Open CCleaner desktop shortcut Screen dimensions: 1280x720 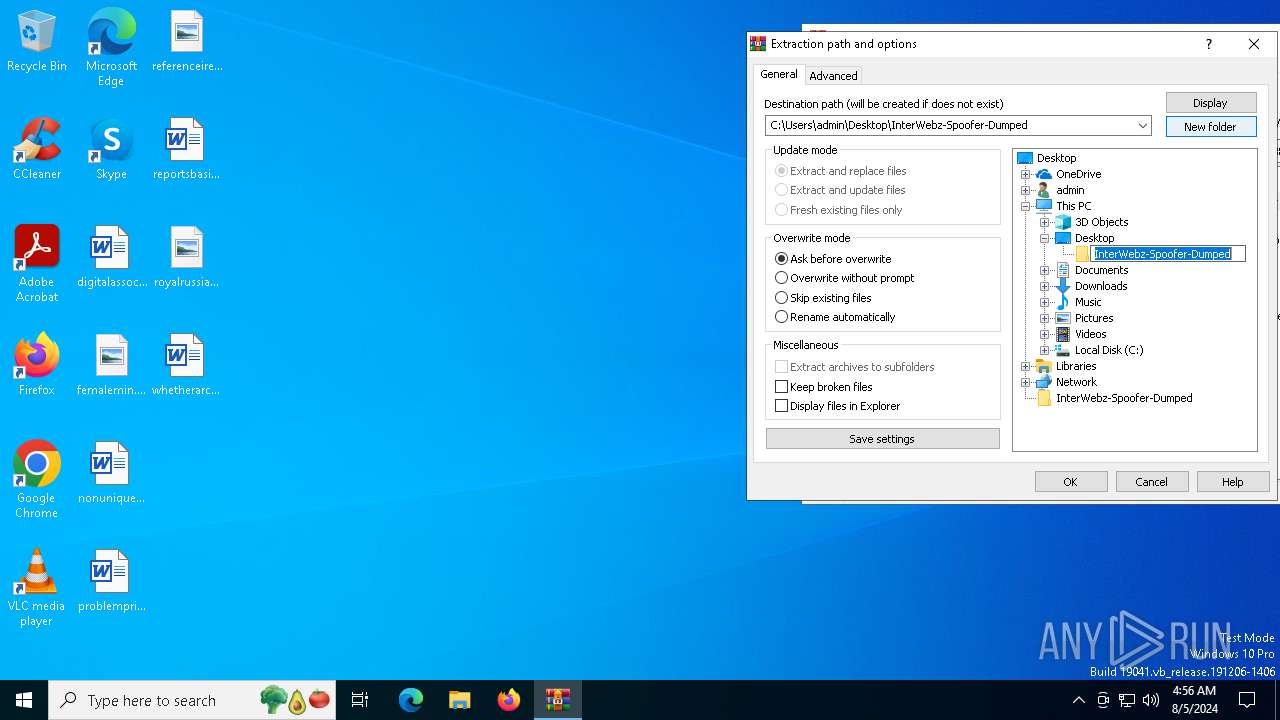(x=37, y=149)
